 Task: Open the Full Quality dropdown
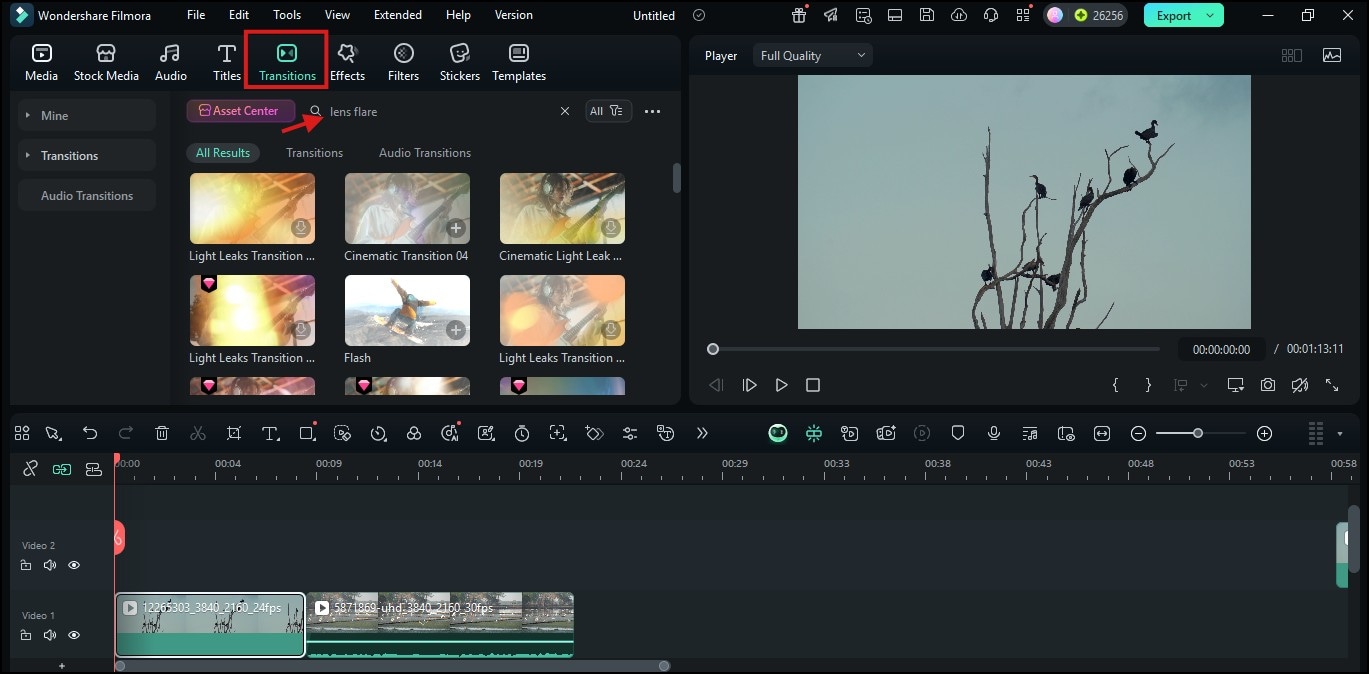click(x=812, y=56)
